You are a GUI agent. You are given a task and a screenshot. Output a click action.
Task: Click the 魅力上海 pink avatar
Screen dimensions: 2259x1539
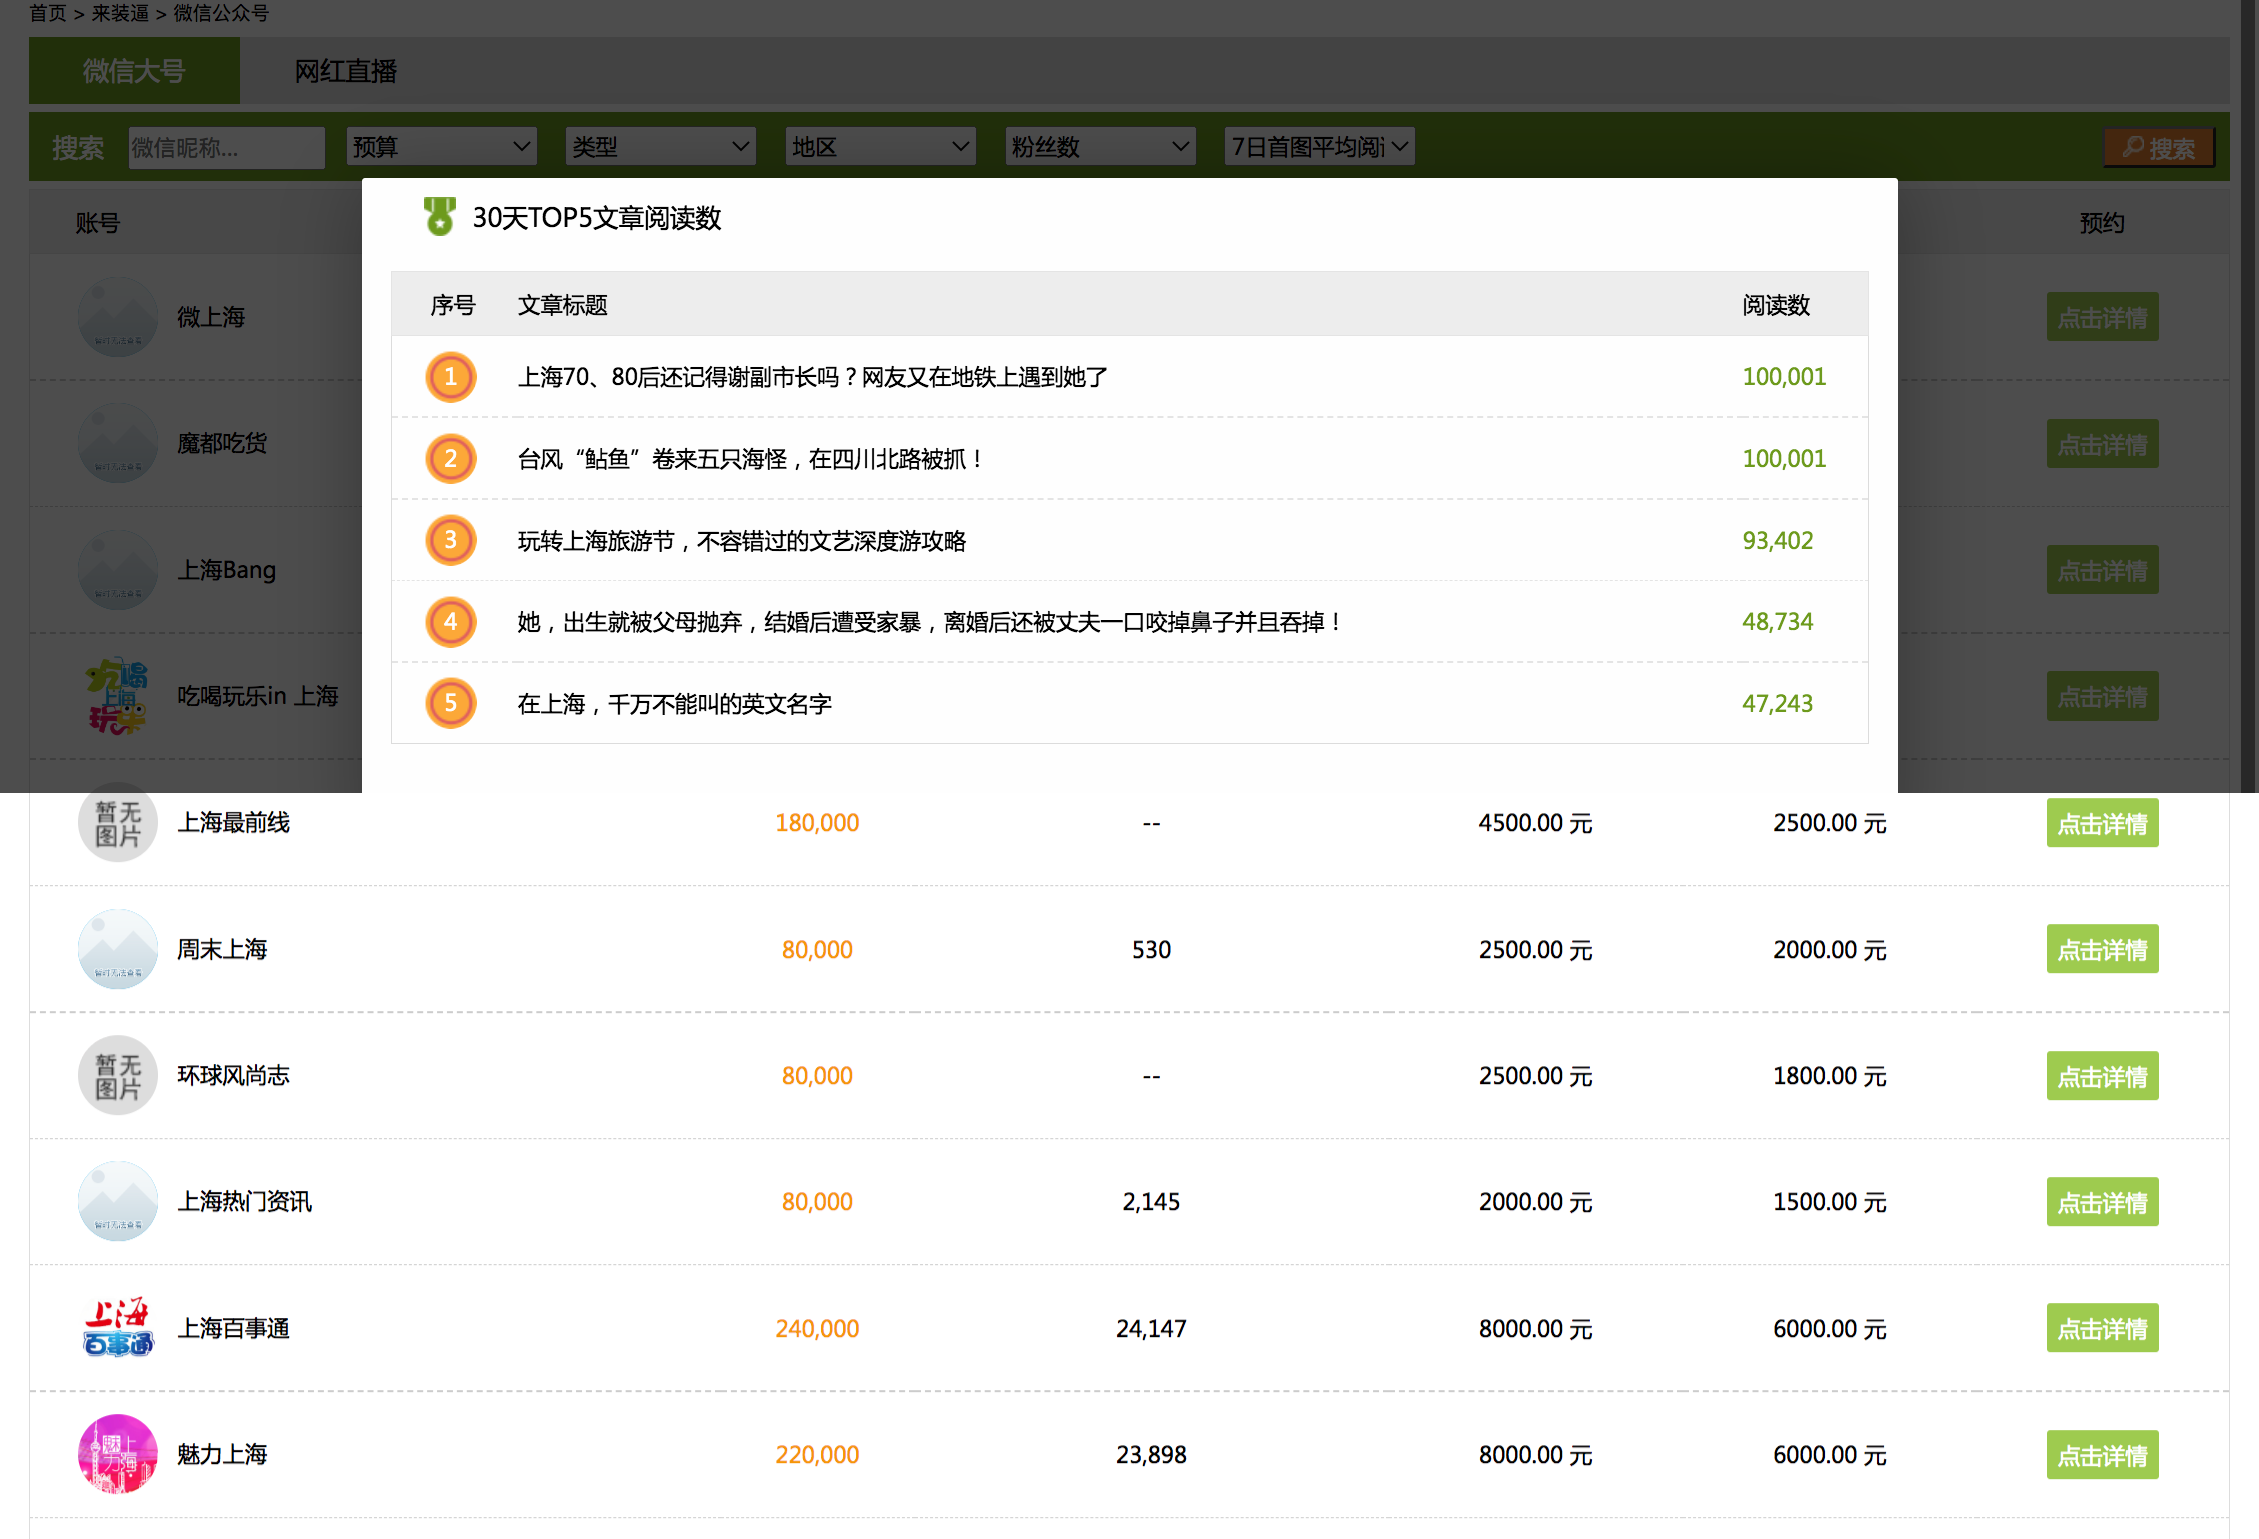[118, 1454]
